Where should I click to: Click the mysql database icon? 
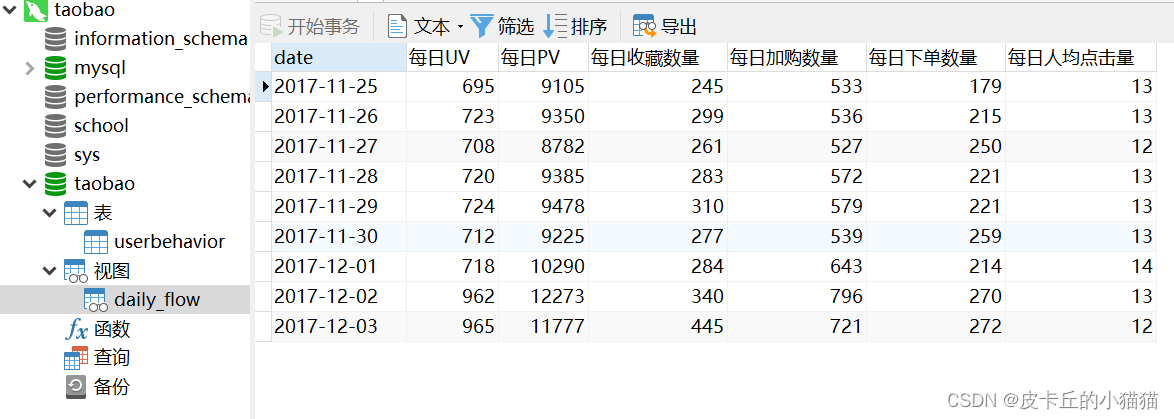55,68
